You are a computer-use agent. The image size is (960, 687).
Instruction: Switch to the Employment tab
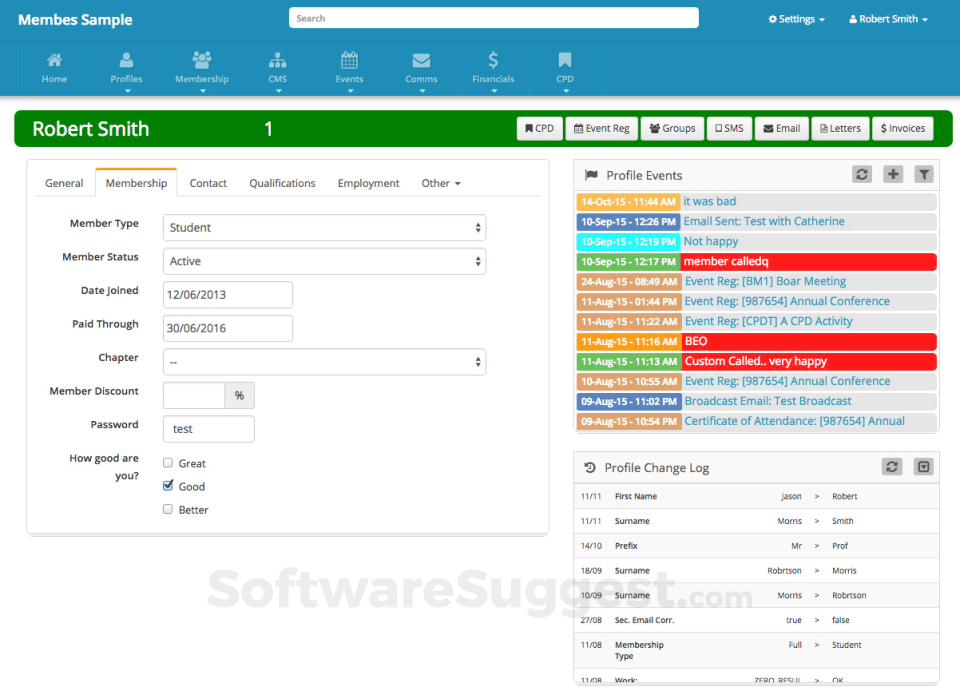[x=368, y=183]
